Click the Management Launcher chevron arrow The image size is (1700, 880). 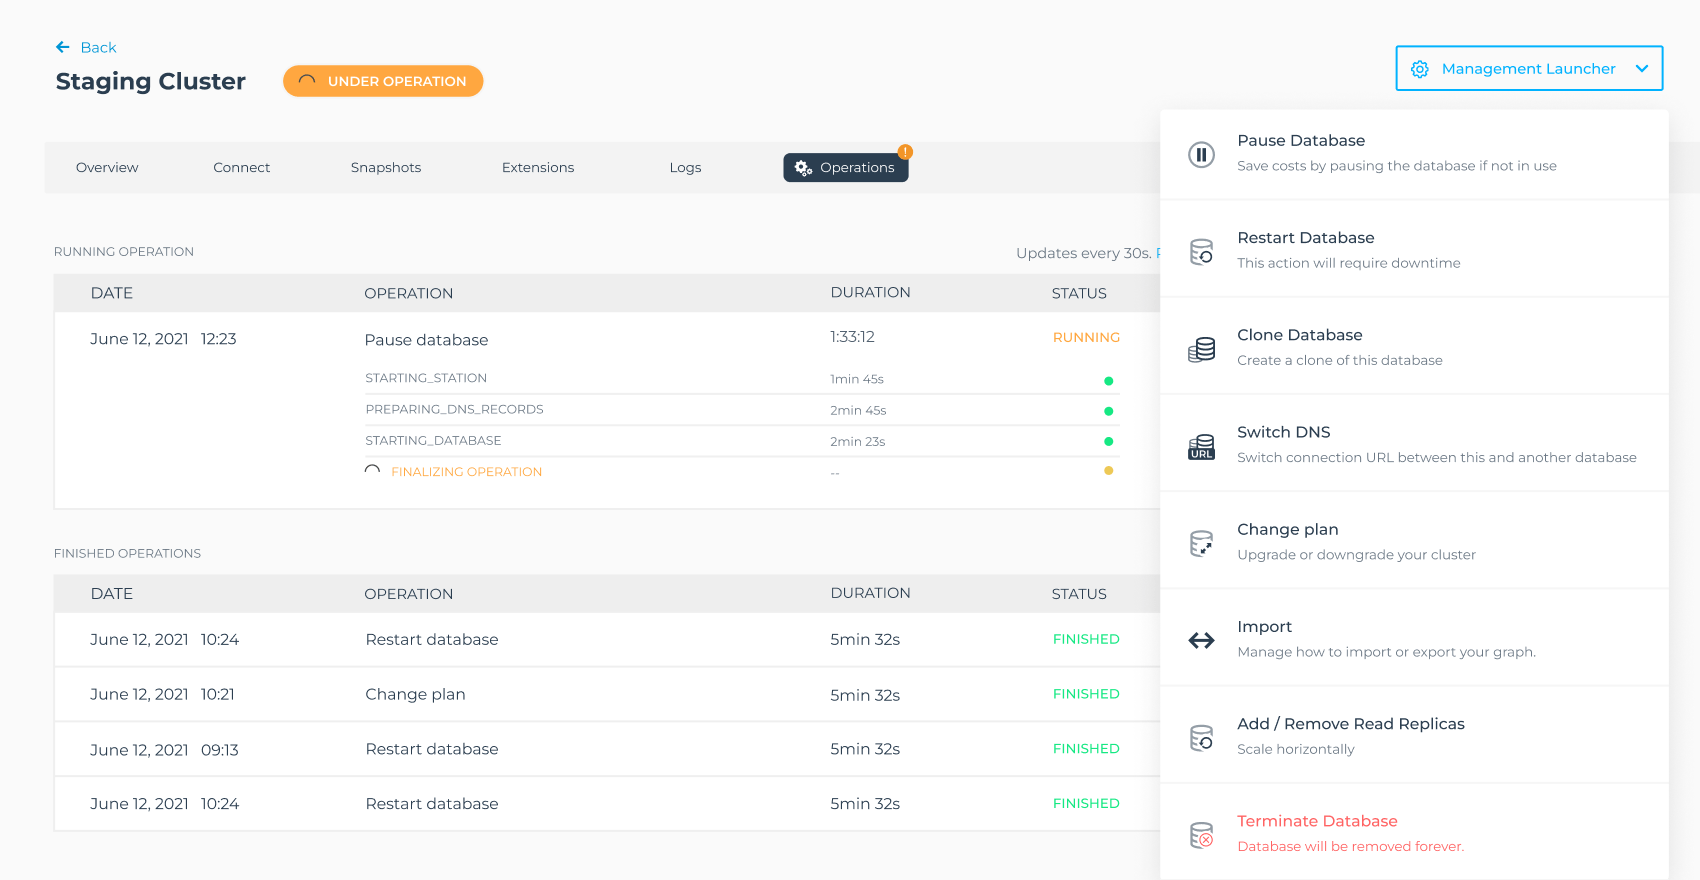(x=1641, y=68)
